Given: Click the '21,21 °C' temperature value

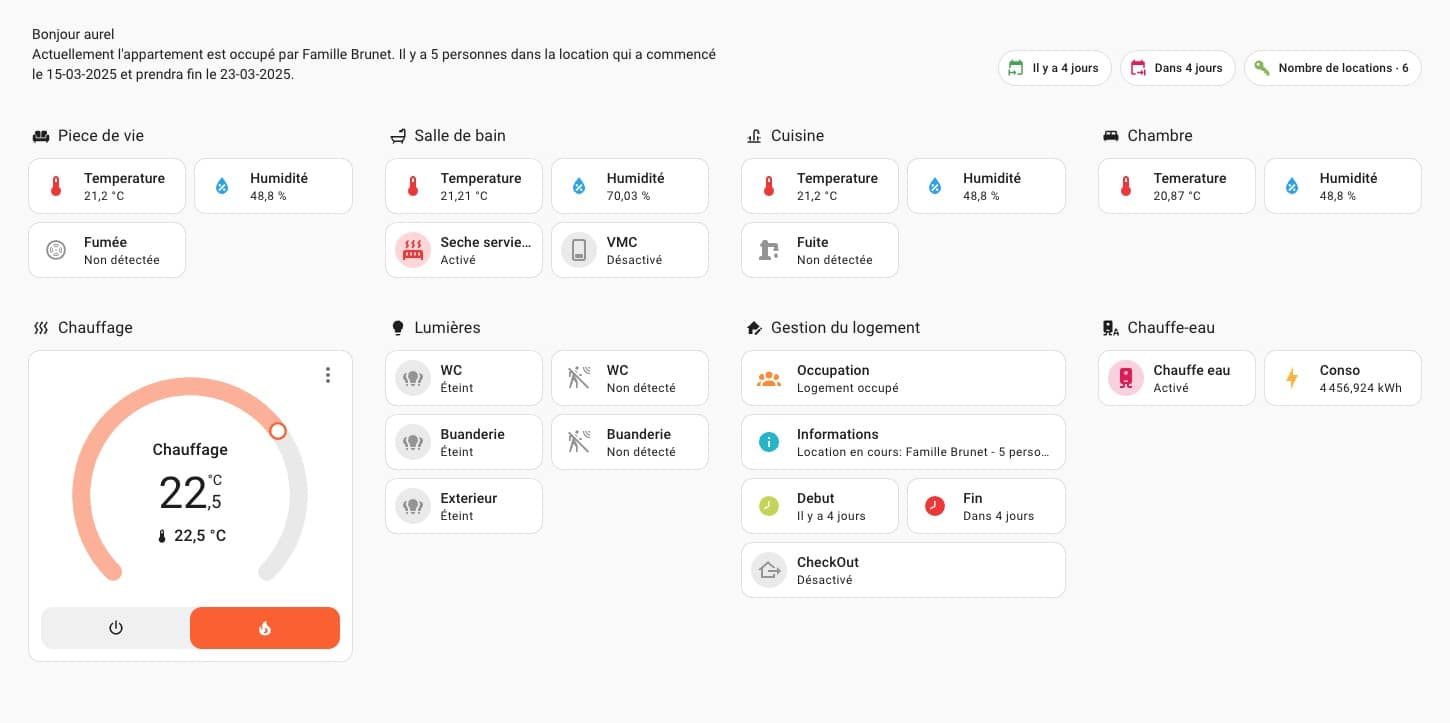Looking at the screenshot, I should click(464, 196).
